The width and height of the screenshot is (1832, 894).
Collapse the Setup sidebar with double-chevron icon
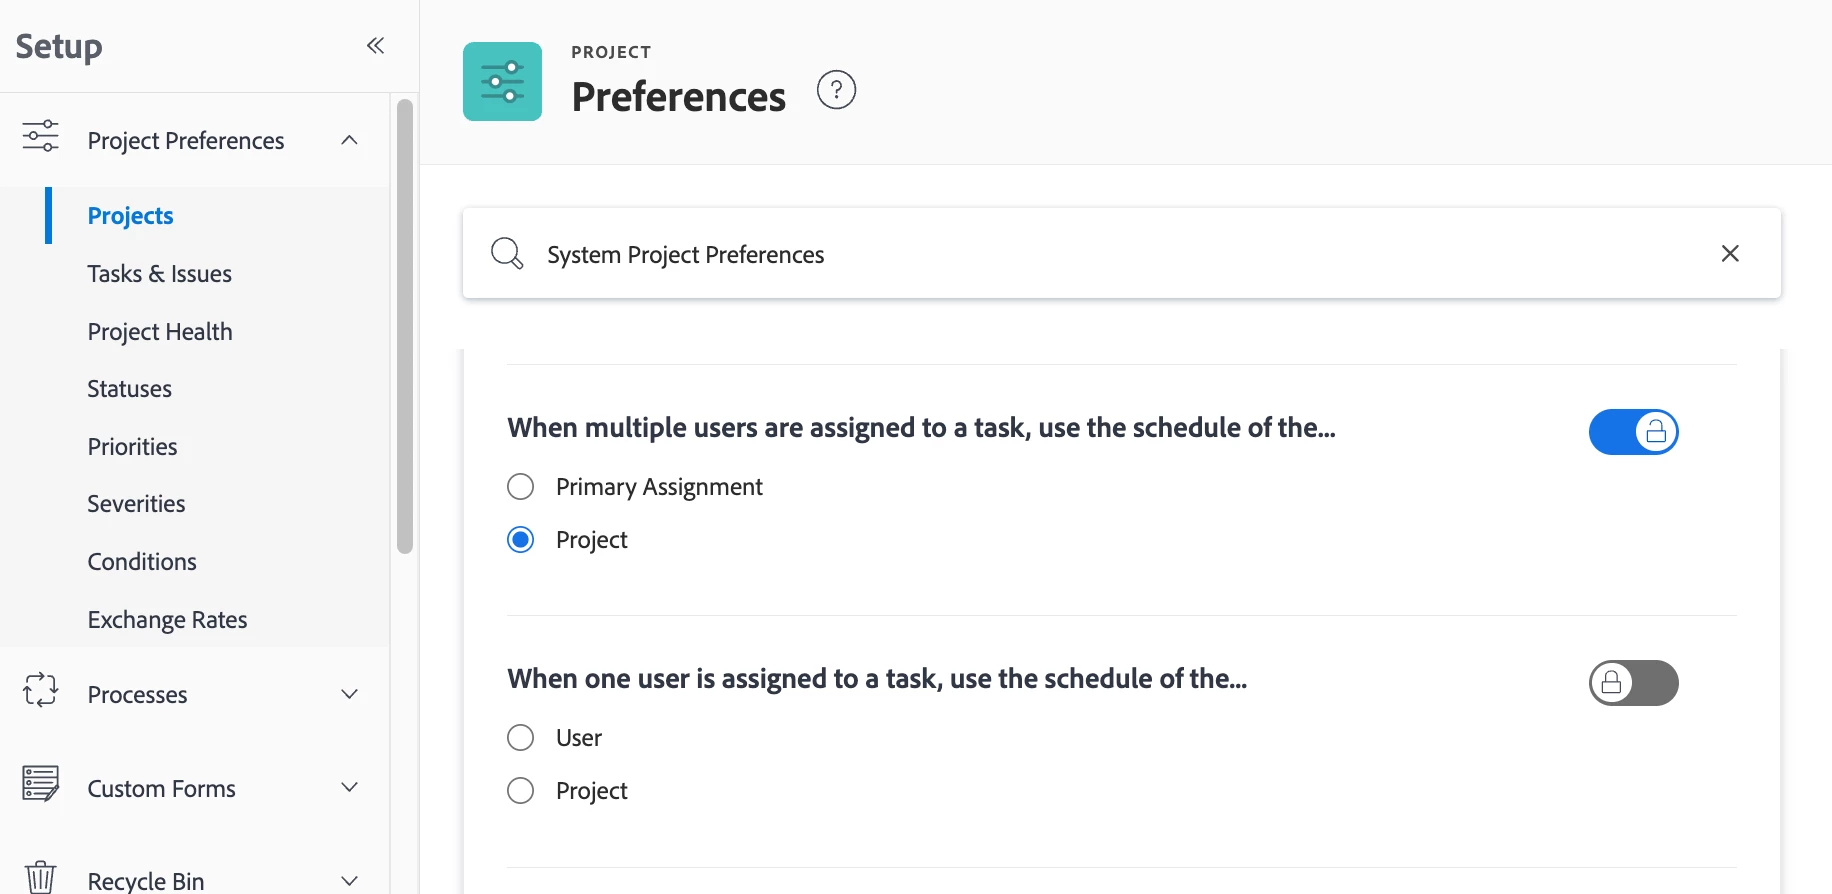375,45
